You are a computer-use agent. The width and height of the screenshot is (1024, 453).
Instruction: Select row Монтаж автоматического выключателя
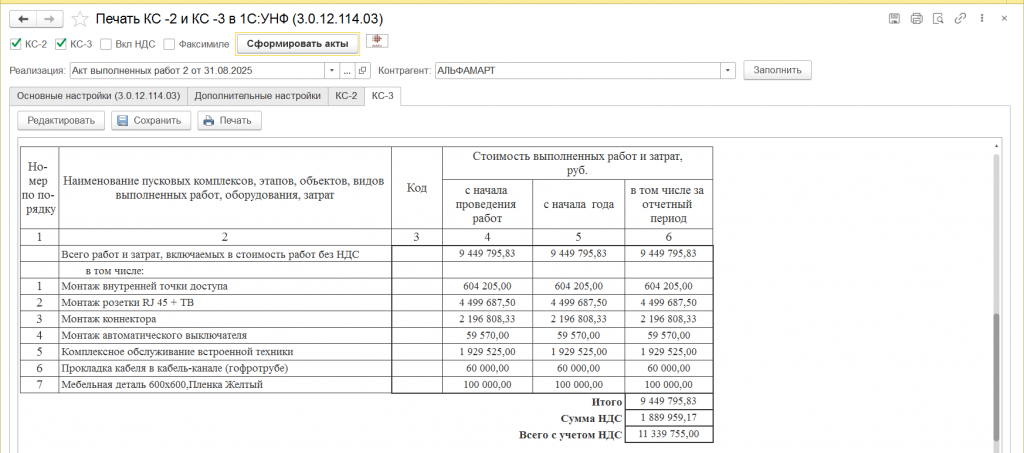click(366, 336)
